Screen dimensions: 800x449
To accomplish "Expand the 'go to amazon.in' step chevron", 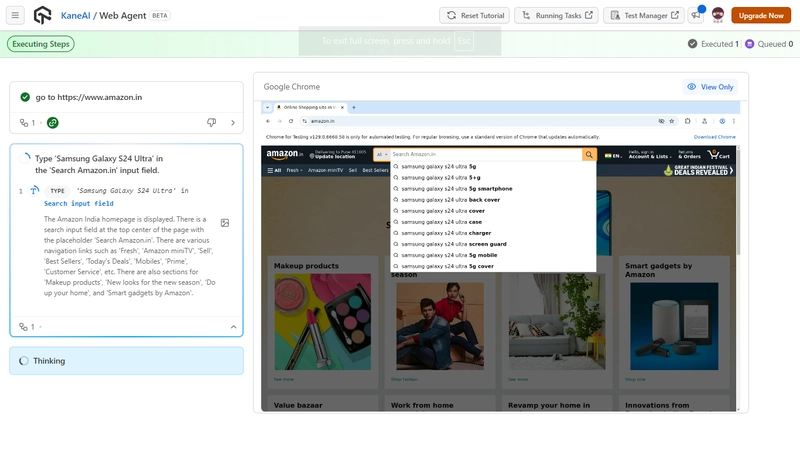I will [x=233, y=122].
